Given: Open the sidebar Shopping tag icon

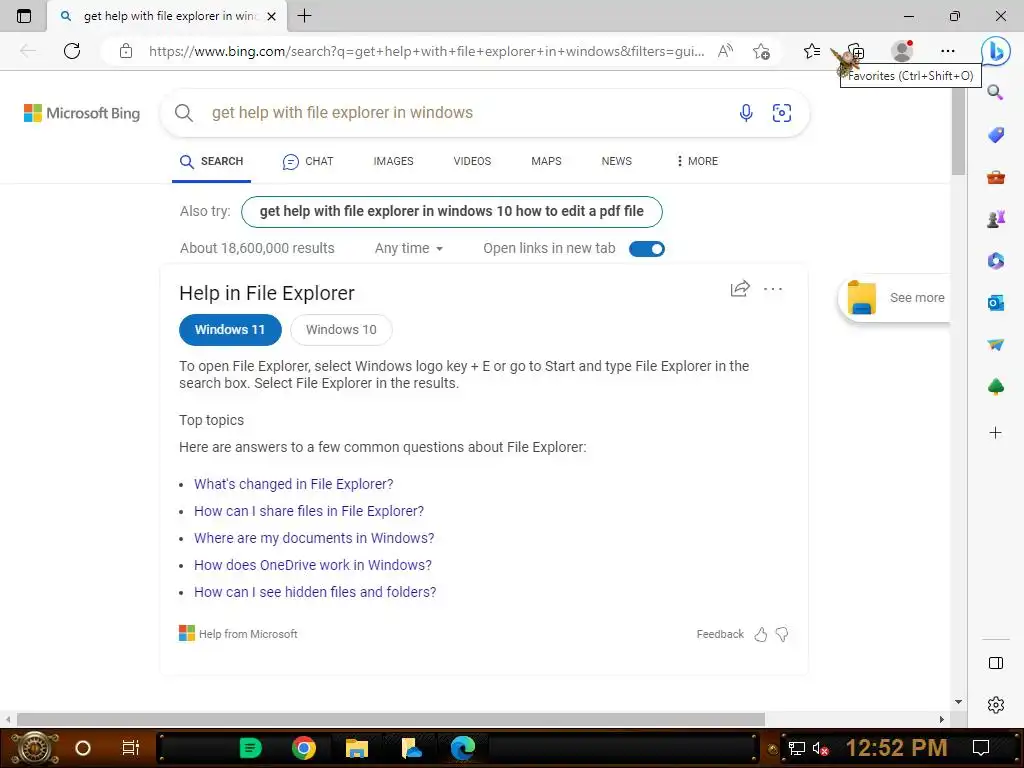Looking at the screenshot, I should [x=995, y=135].
